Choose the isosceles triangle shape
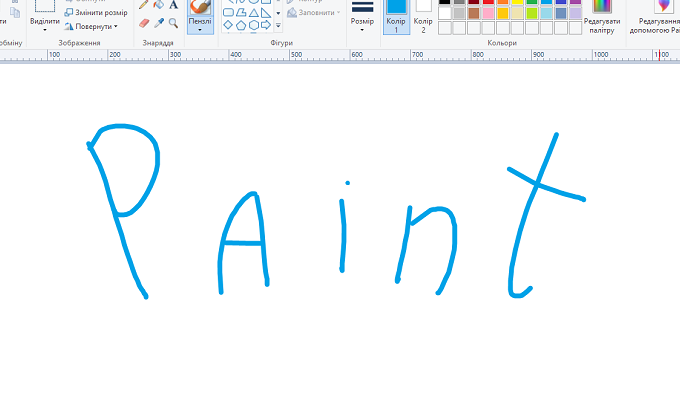This screenshot has height=400, width=680. pyautogui.click(x=254, y=13)
